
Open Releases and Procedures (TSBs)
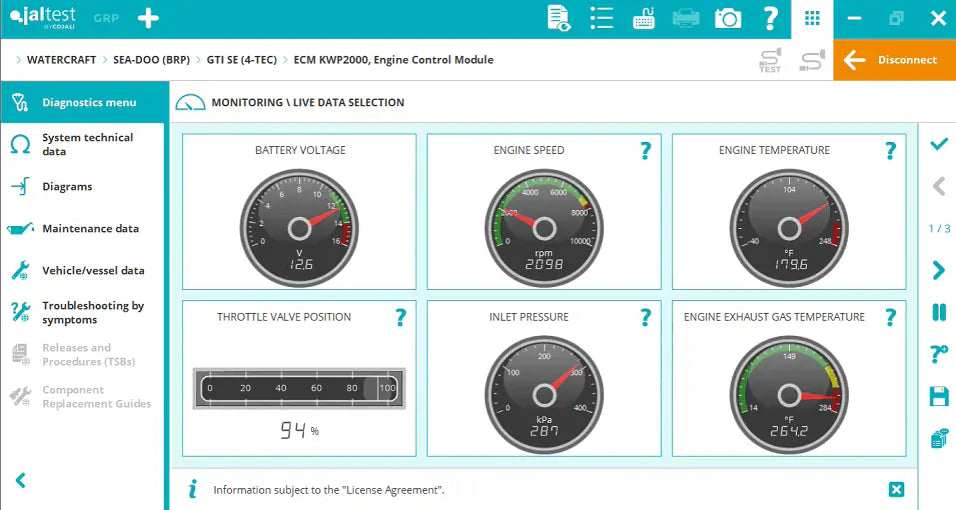[x=82, y=354]
